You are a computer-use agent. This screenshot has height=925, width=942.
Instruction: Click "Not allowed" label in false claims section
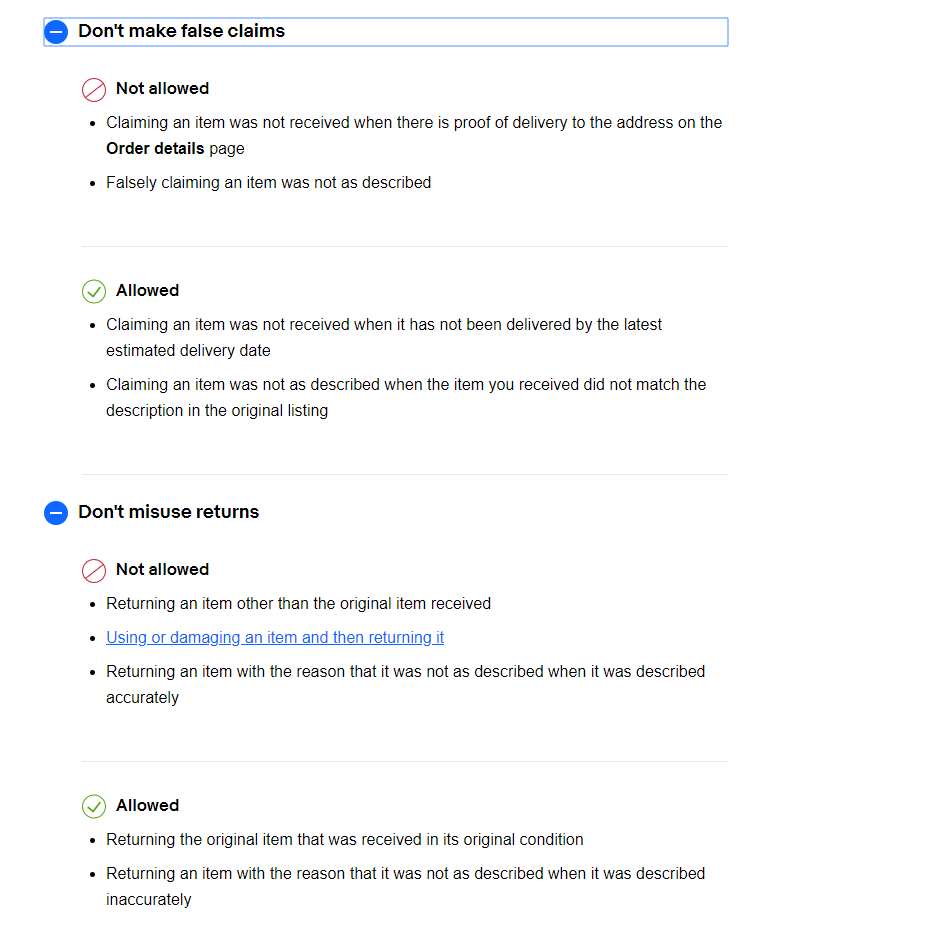point(162,88)
